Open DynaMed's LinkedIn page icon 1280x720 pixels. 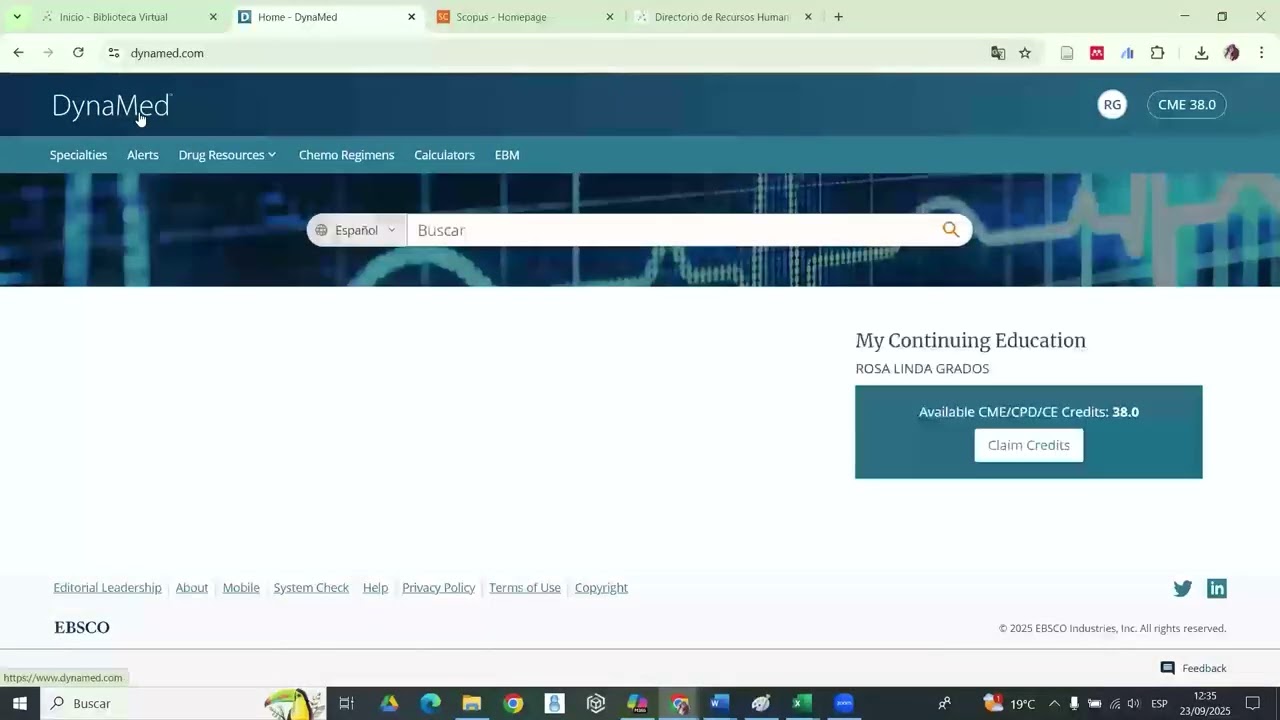click(1216, 588)
